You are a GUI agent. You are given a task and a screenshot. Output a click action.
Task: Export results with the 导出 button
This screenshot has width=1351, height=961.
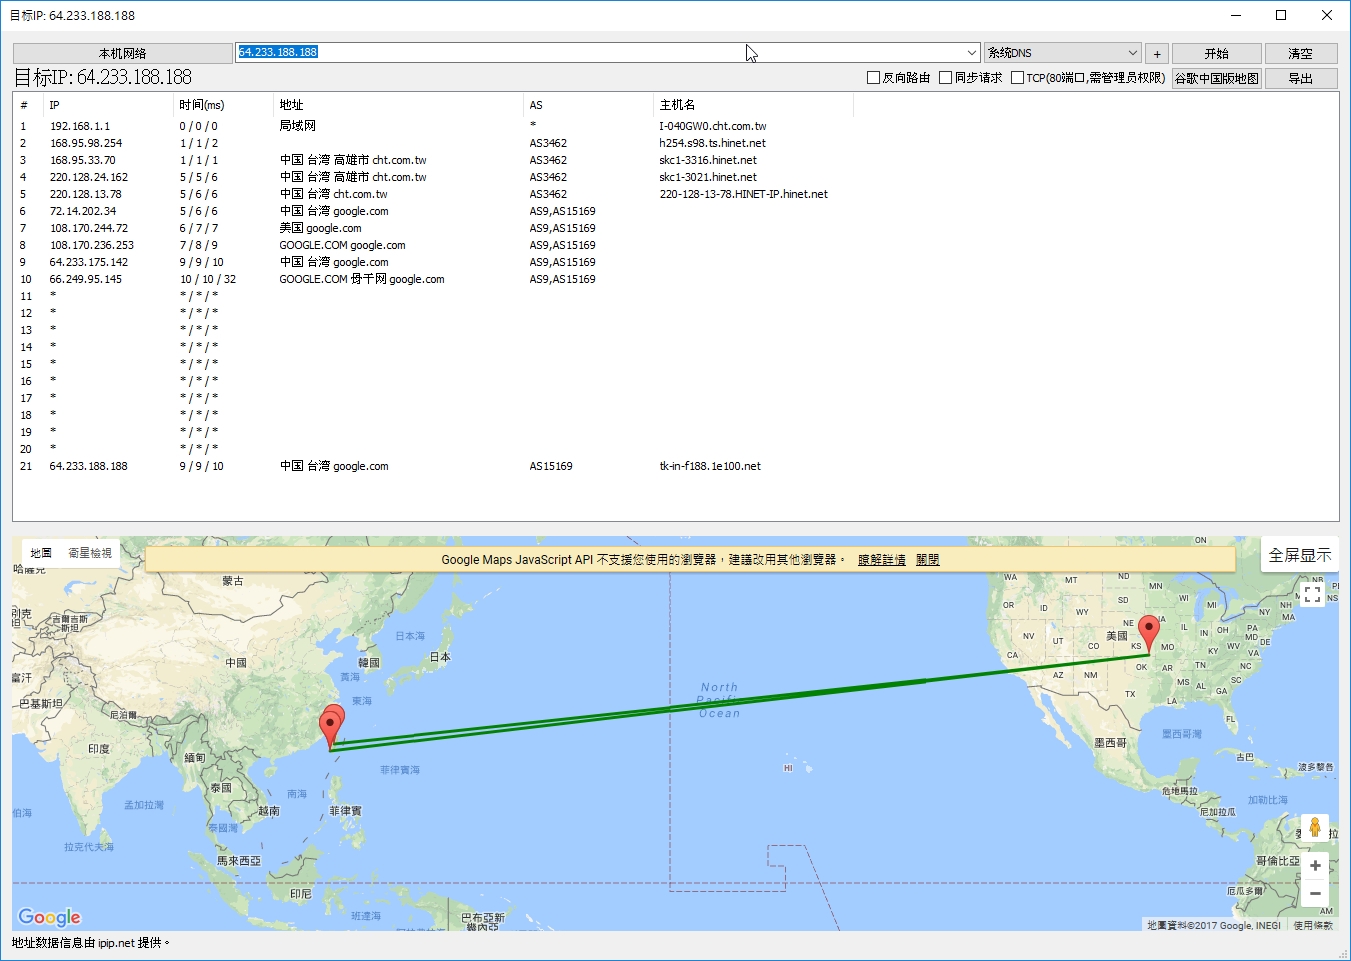1300,78
